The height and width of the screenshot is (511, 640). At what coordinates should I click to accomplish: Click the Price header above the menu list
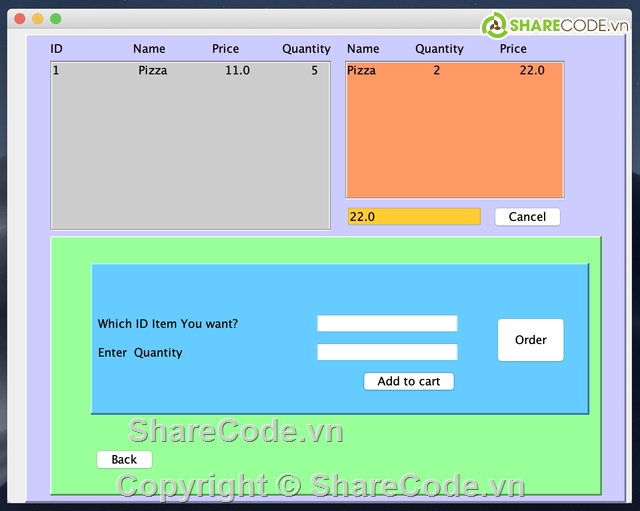226,49
